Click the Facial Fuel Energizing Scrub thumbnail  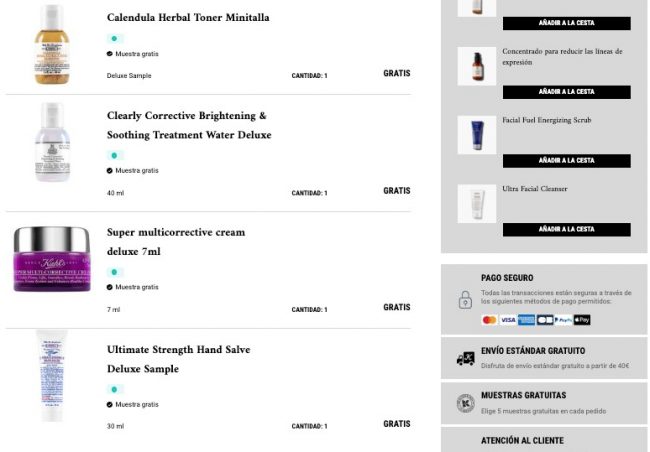(x=477, y=135)
